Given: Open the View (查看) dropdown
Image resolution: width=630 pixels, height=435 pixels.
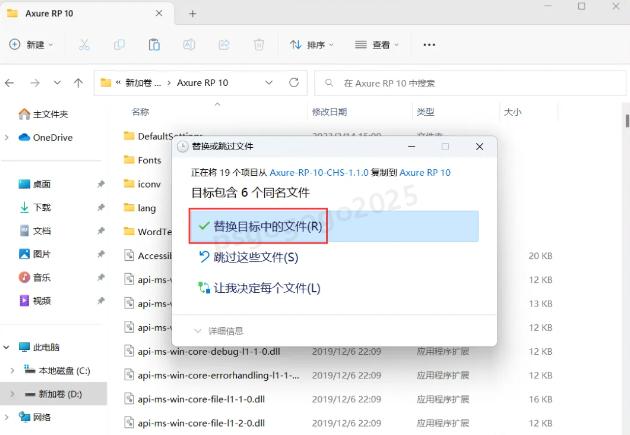Looking at the screenshot, I should (376, 45).
